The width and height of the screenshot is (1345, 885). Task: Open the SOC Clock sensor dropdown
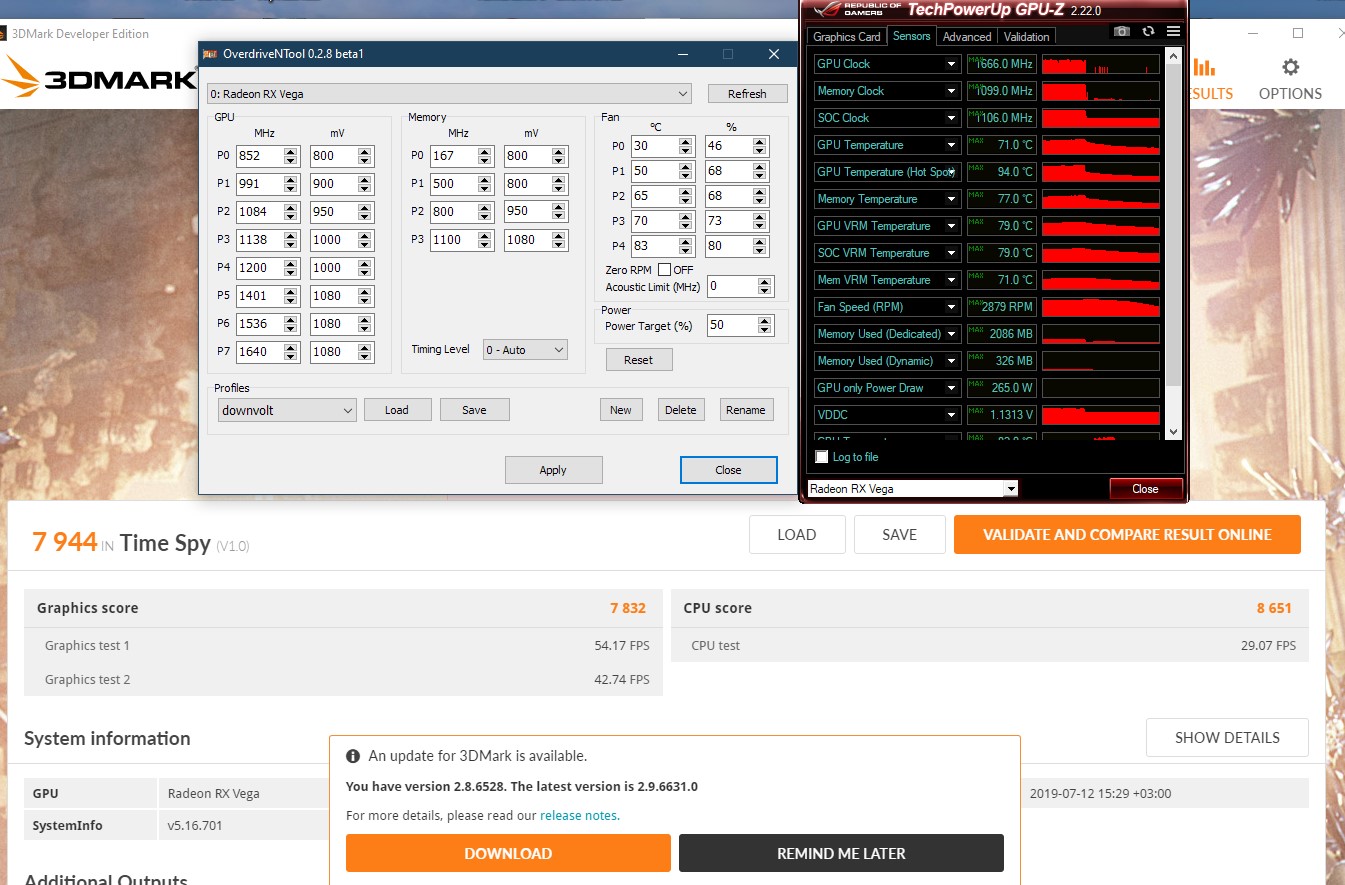click(x=951, y=118)
